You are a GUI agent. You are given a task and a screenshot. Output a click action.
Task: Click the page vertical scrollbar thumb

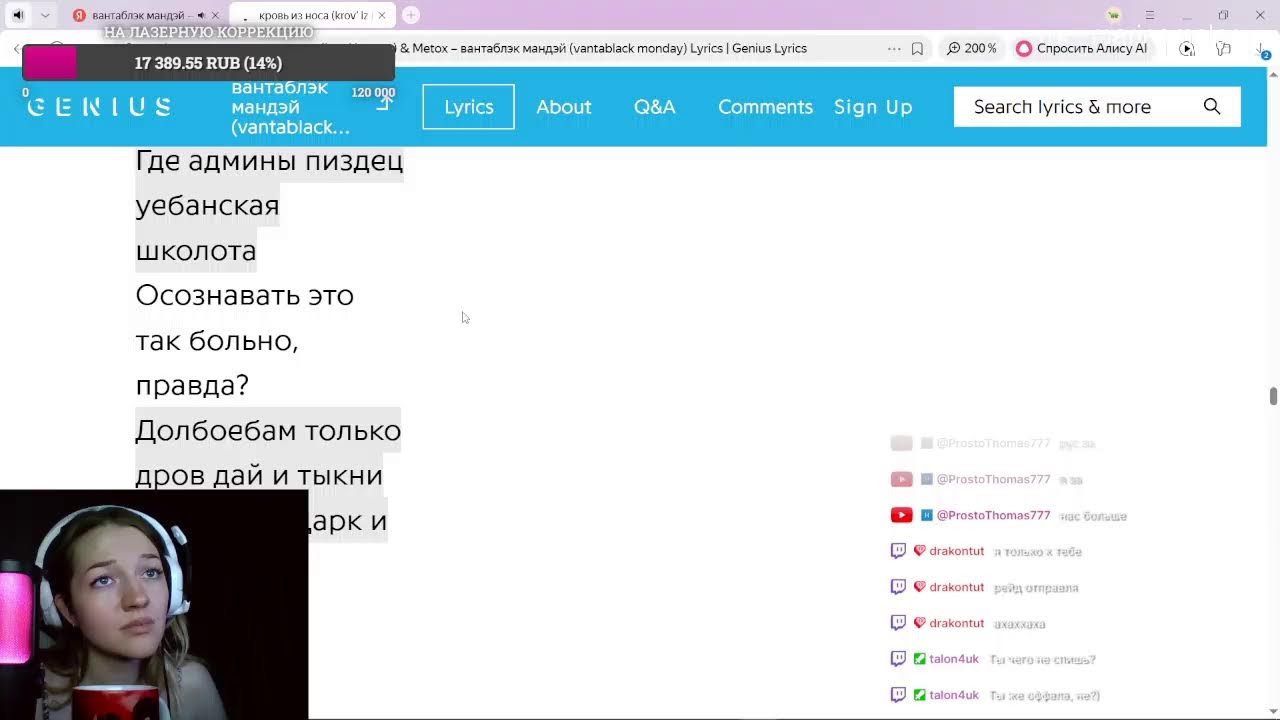coord(1273,395)
